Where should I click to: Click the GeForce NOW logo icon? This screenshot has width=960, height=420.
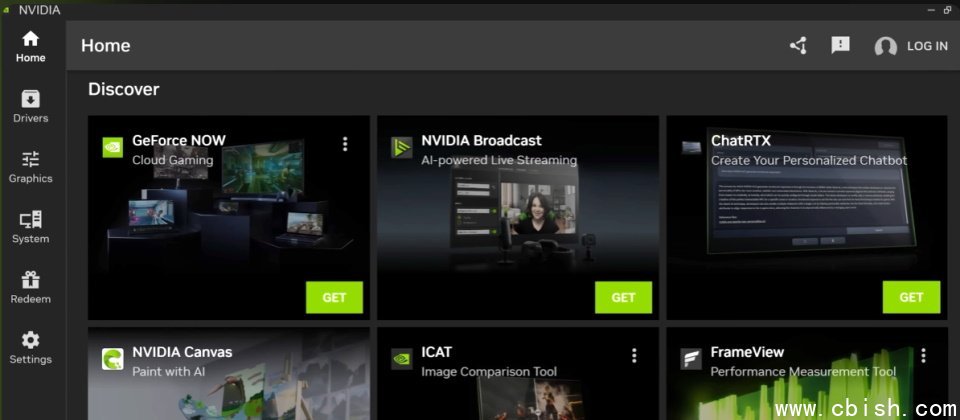[113, 148]
